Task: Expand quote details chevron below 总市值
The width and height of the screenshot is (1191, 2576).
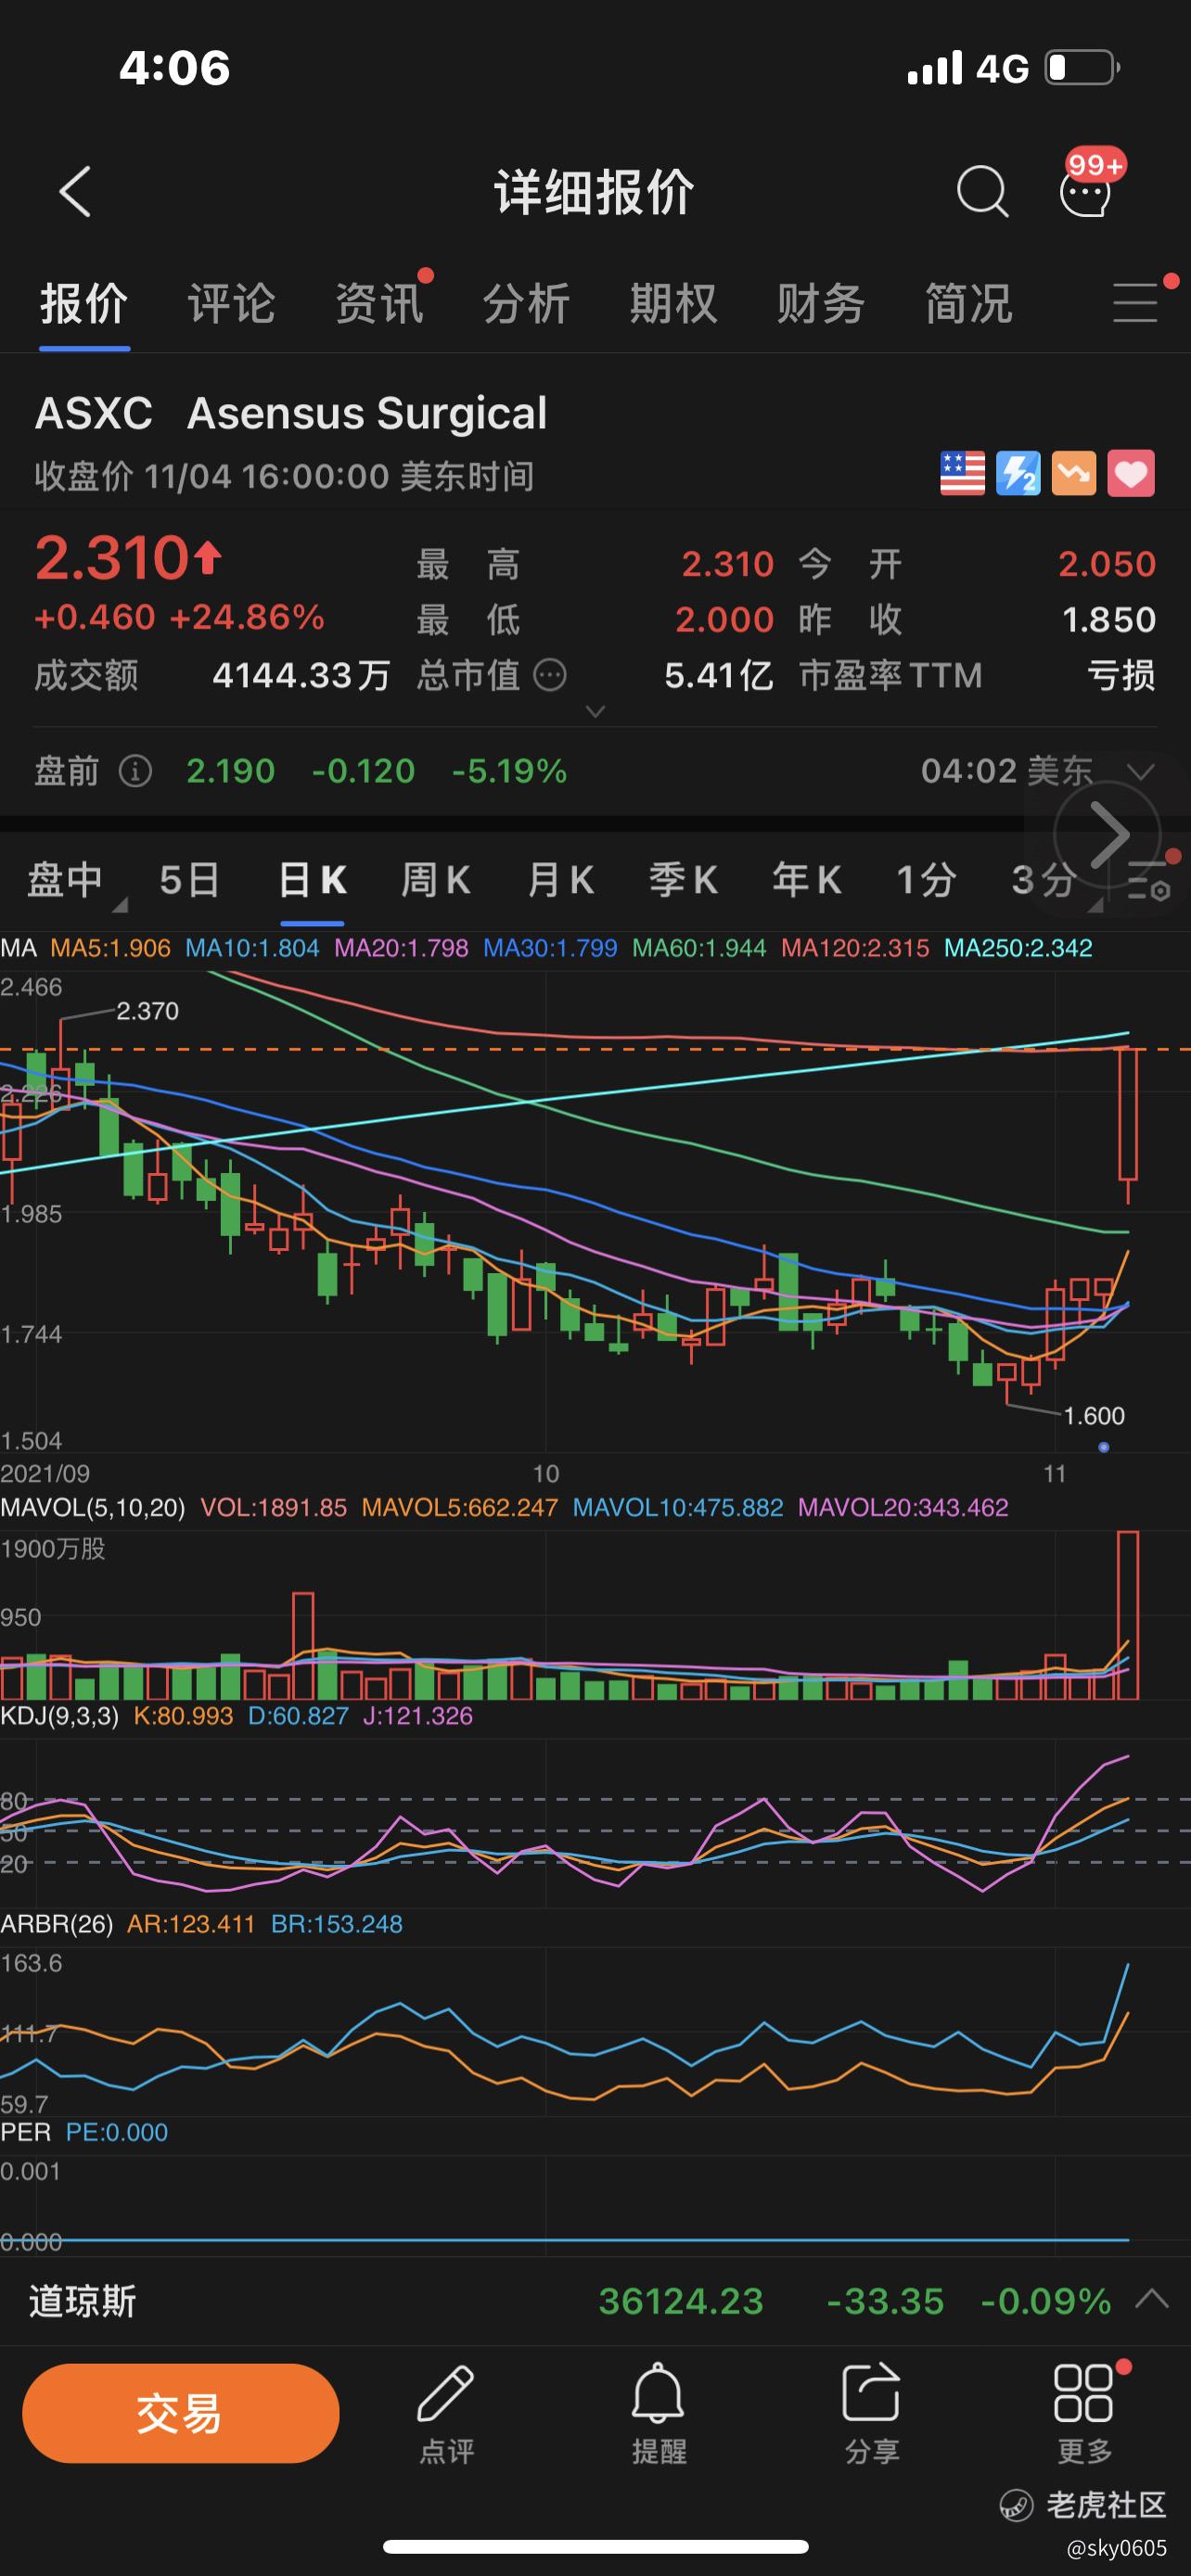Action: click(595, 711)
